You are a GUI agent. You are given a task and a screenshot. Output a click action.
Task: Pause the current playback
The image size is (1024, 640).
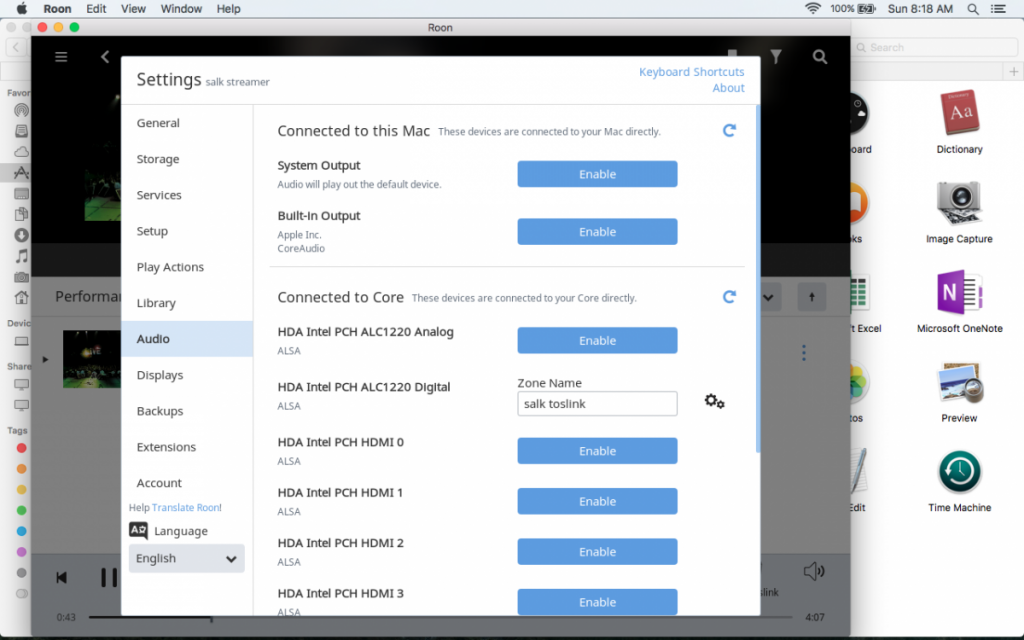click(x=109, y=577)
